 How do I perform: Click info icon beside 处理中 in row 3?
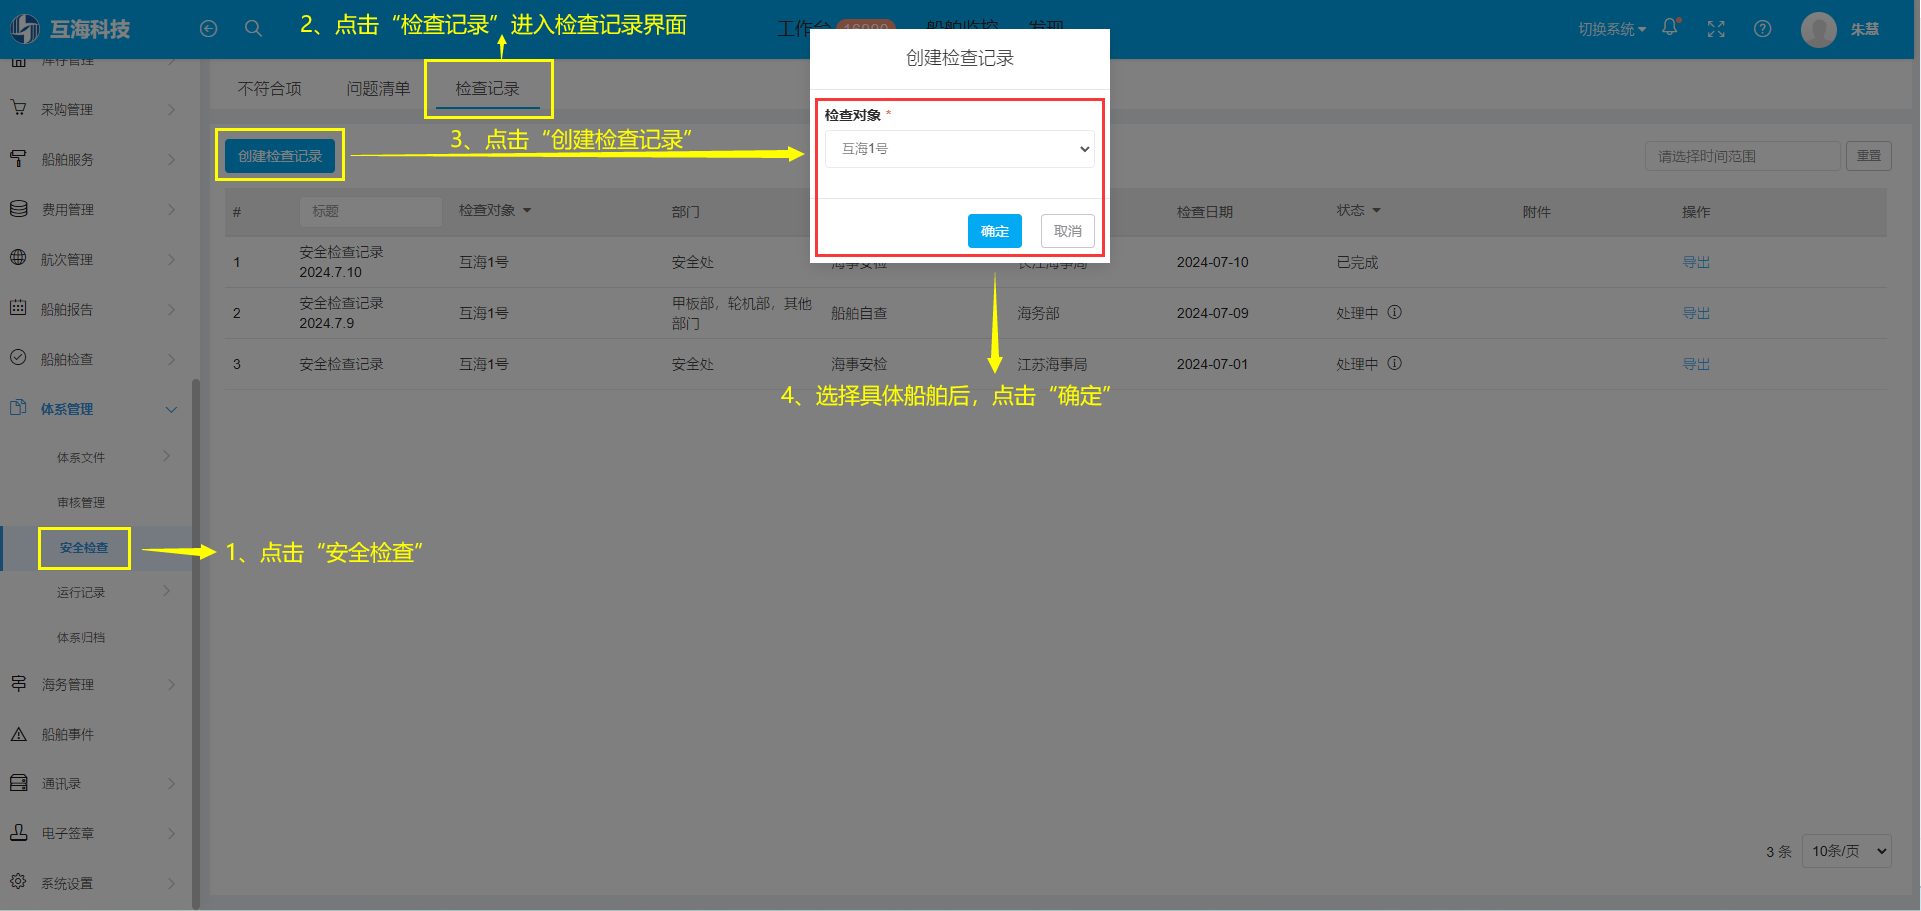coord(1395,363)
